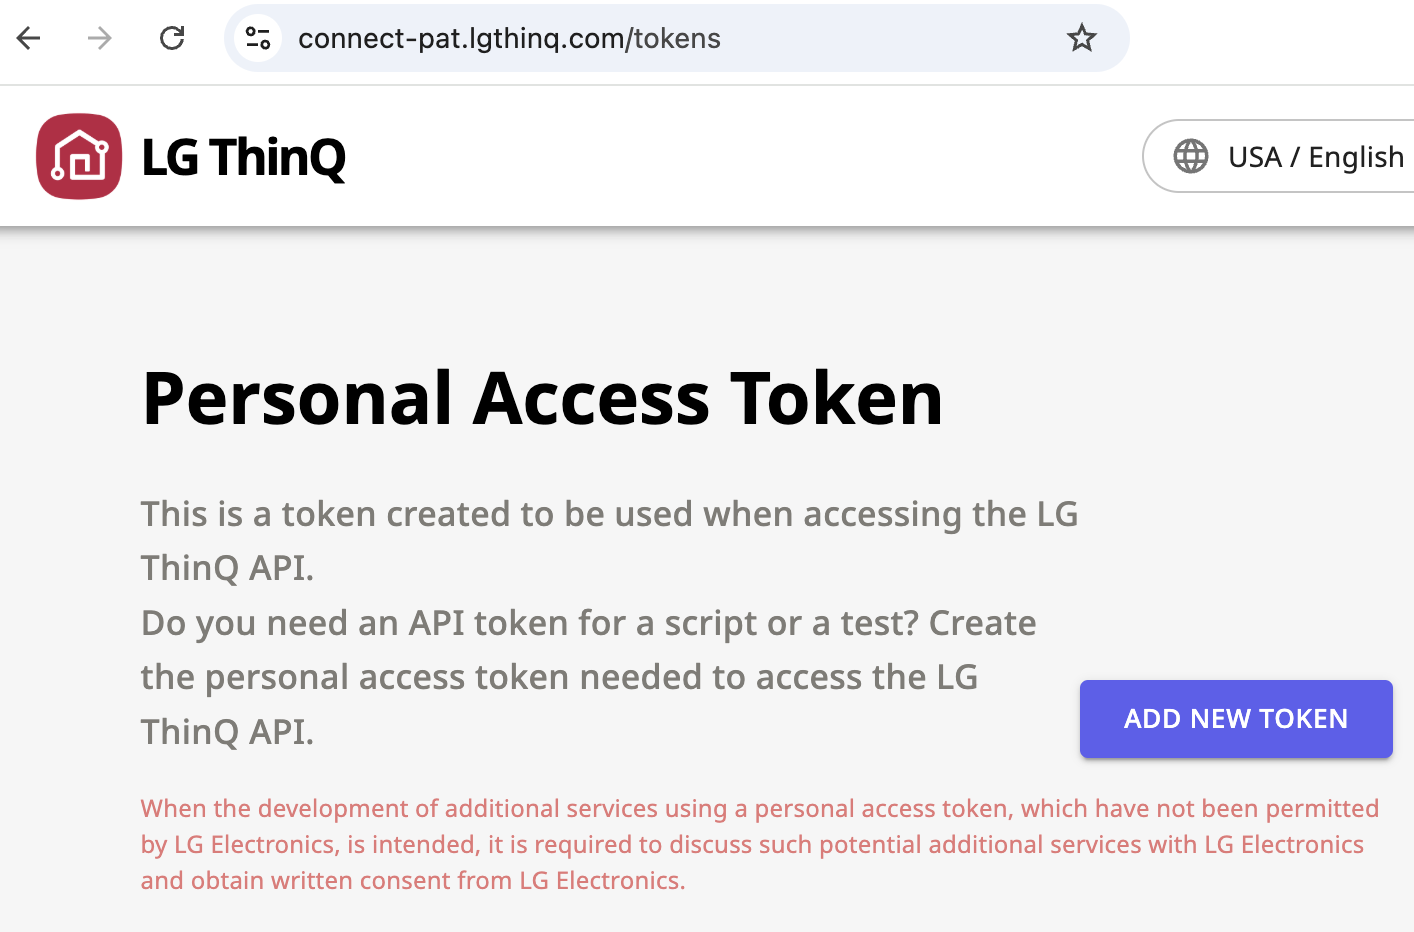Viewport: 1414px width, 932px height.
Task: Click the LG ThinQ wordmark text
Action: (x=243, y=157)
